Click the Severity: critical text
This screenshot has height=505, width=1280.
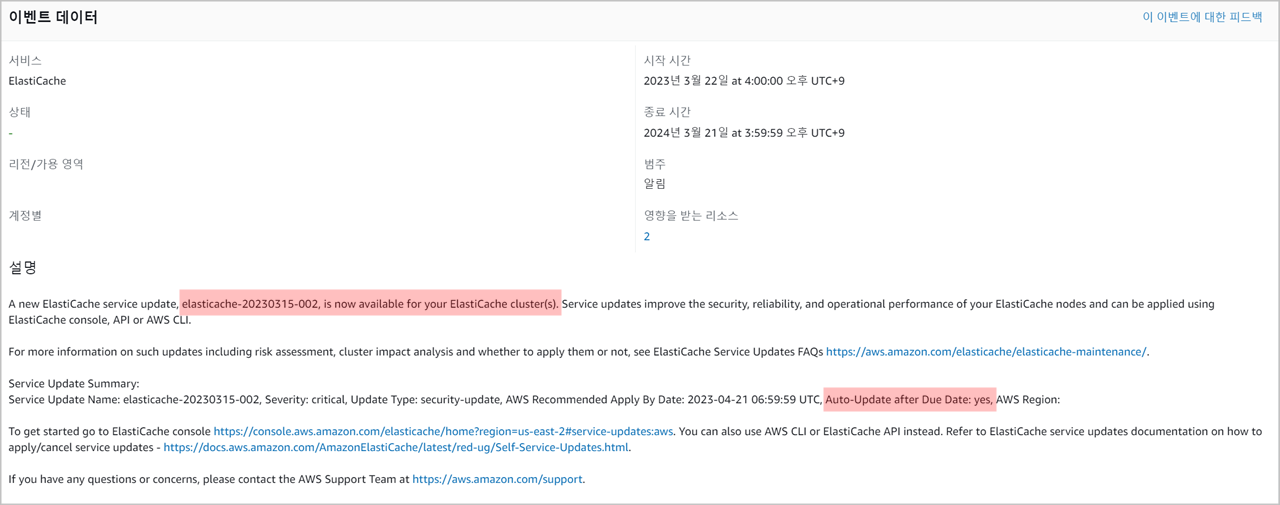tap(302, 400)
